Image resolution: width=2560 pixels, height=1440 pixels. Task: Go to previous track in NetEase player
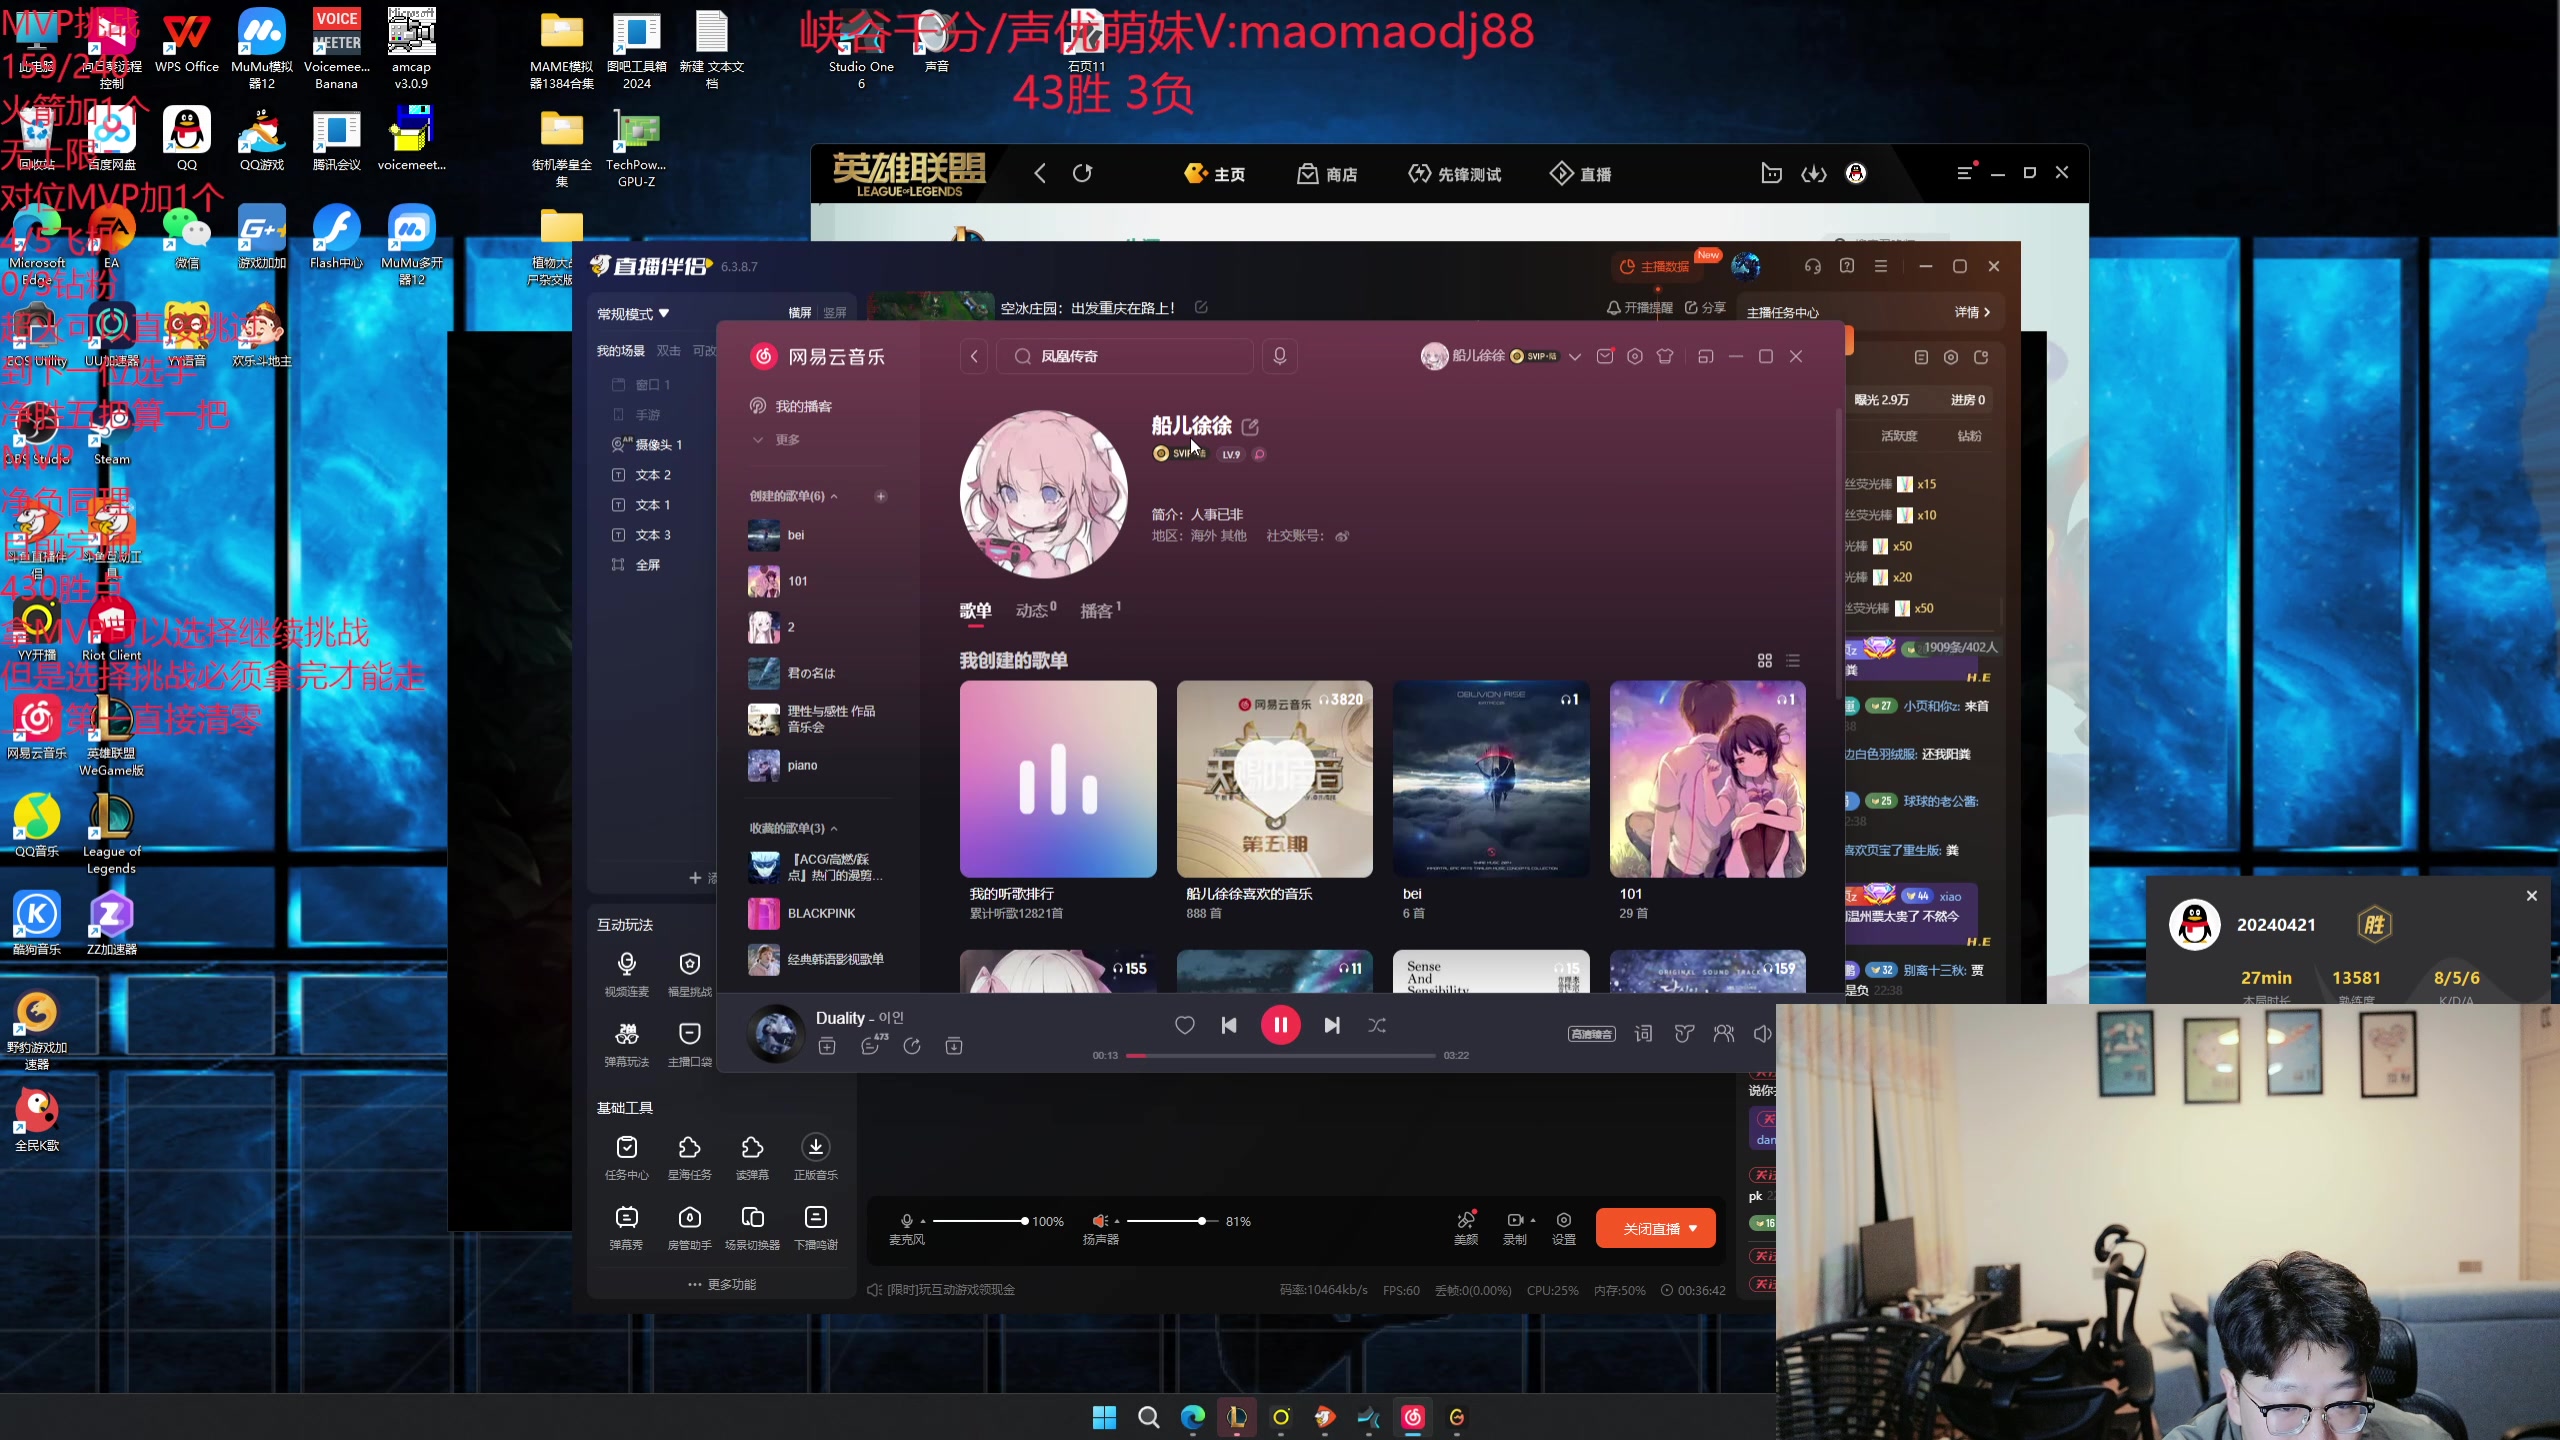point(1229,1025)
